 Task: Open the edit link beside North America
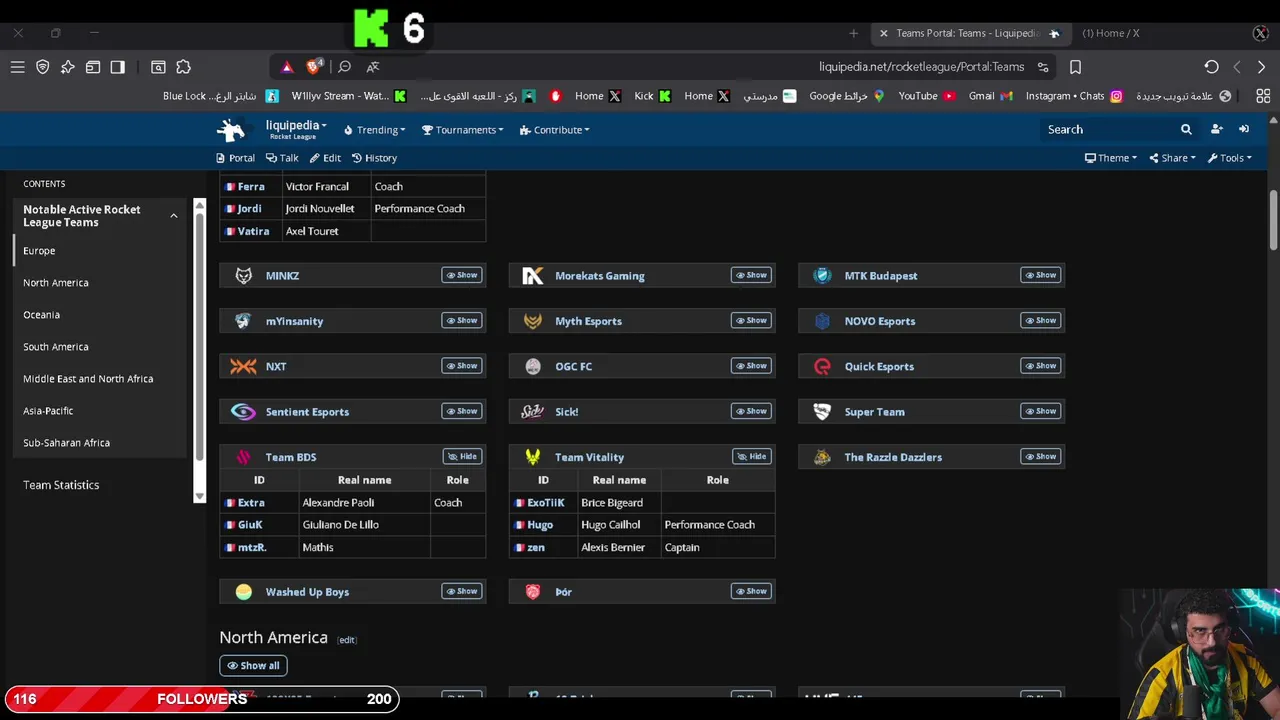point(347,640)
